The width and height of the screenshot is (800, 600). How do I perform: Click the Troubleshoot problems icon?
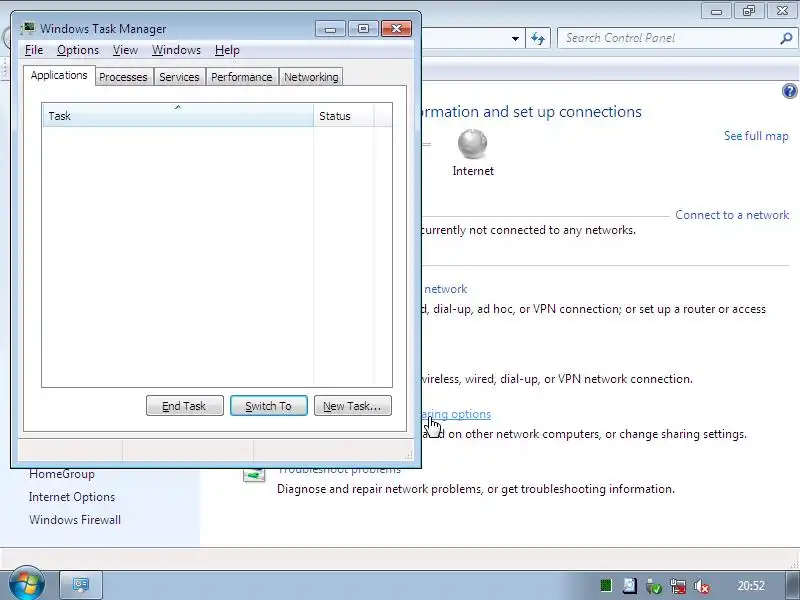pyautogui.click(x=254, y=474)
